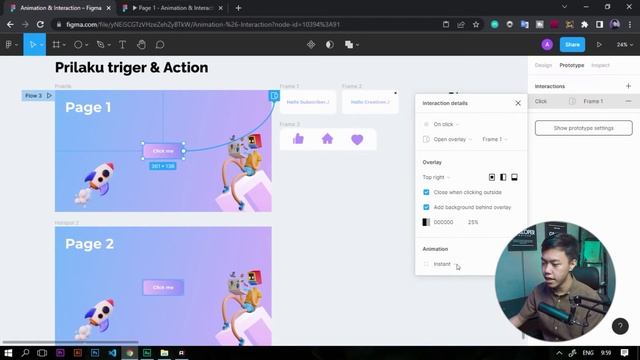Click the browser address bar URL
The image size is (640, 360).
(x=203, y=24)
